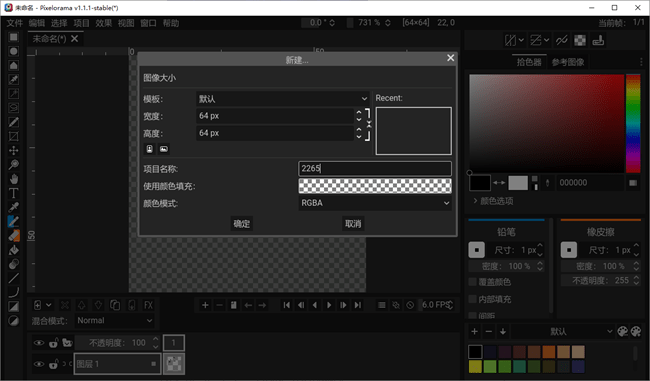Select the Curve tool

pyautogui.click(x=13, y=292)
